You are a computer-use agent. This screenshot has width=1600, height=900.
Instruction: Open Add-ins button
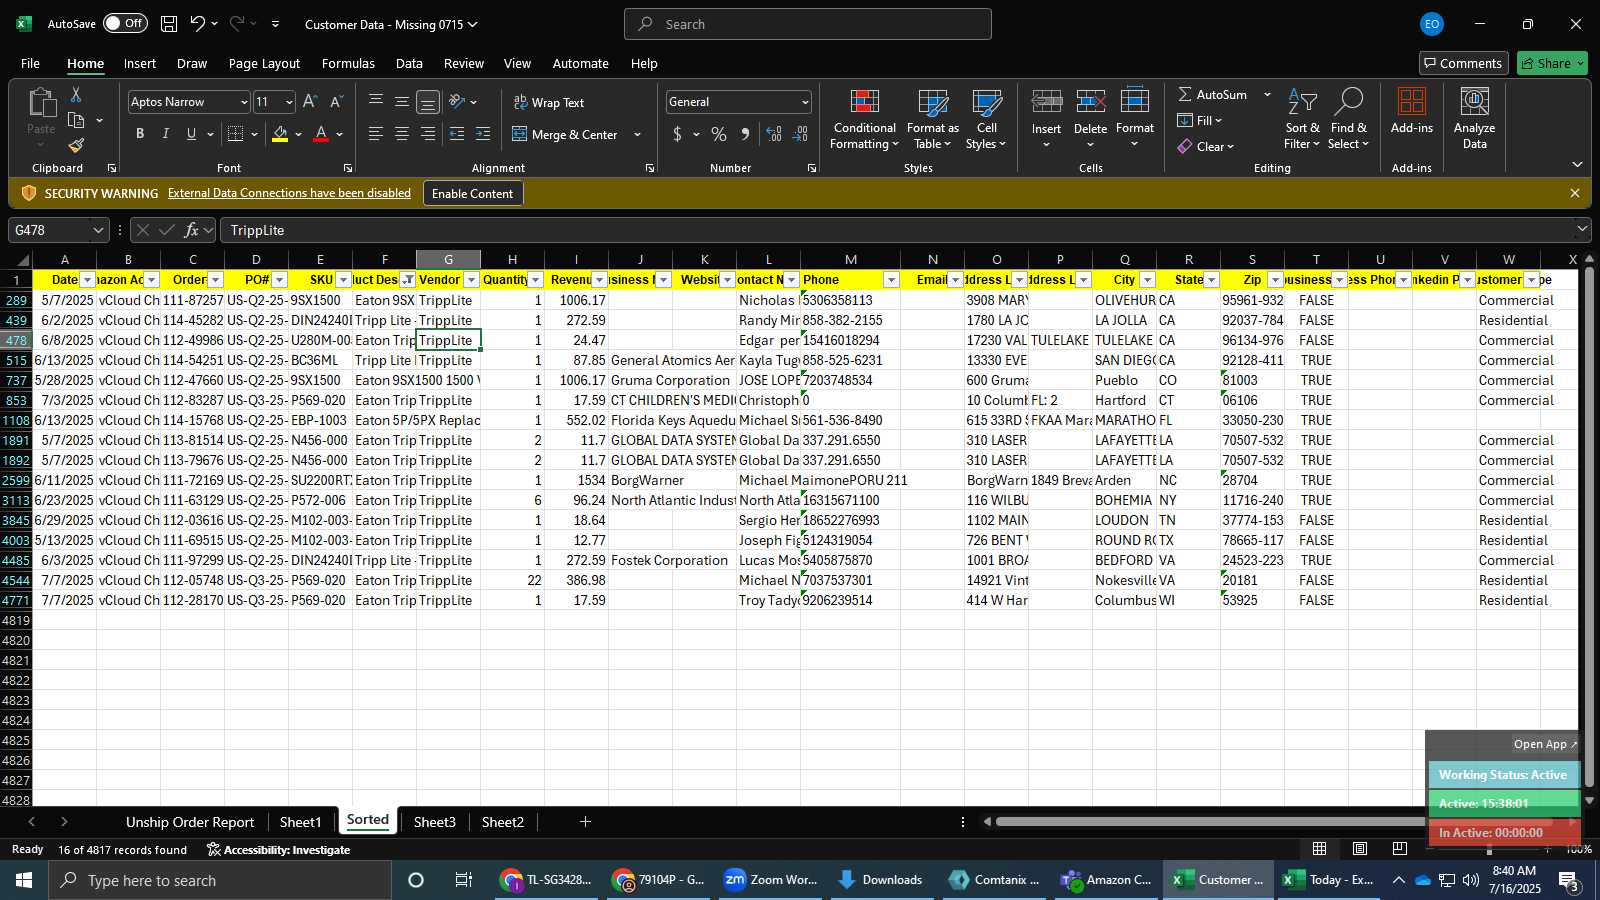coord(1411,111)
